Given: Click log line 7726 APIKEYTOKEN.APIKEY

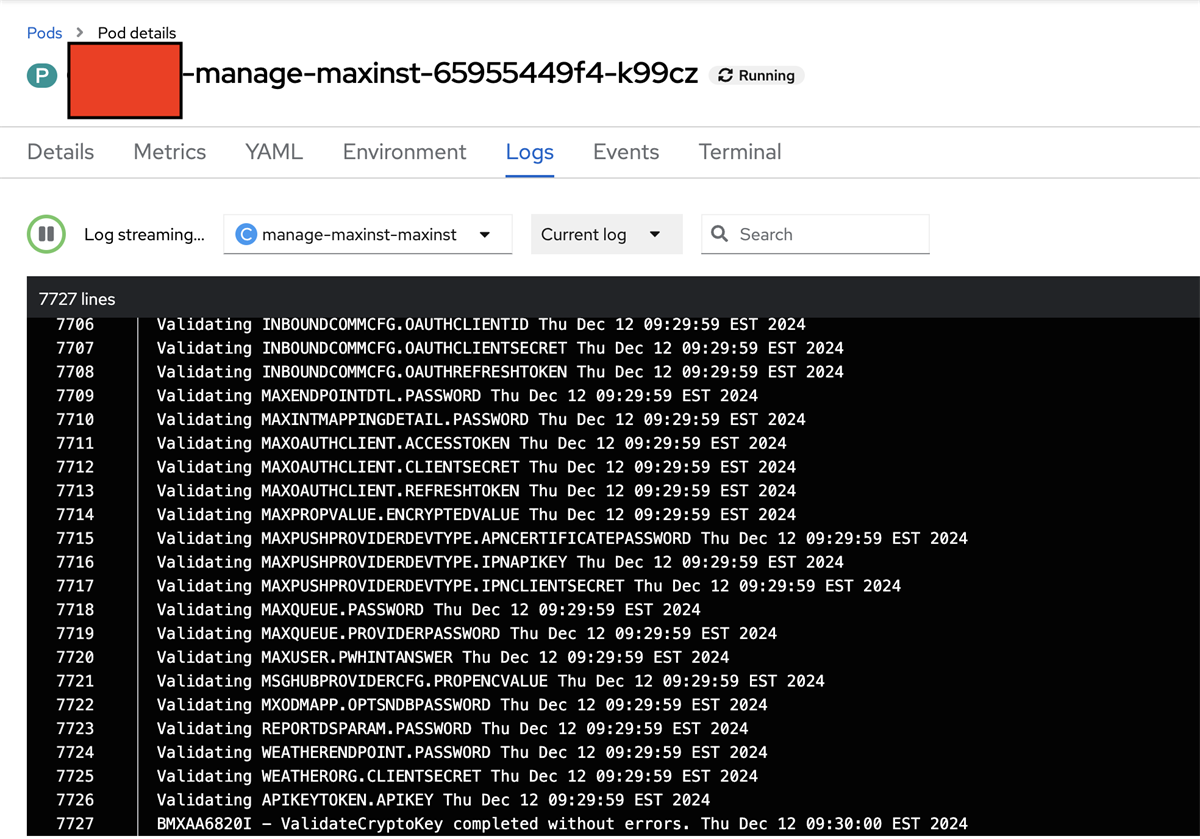Looking at the screenshot, I should point(433,800).
